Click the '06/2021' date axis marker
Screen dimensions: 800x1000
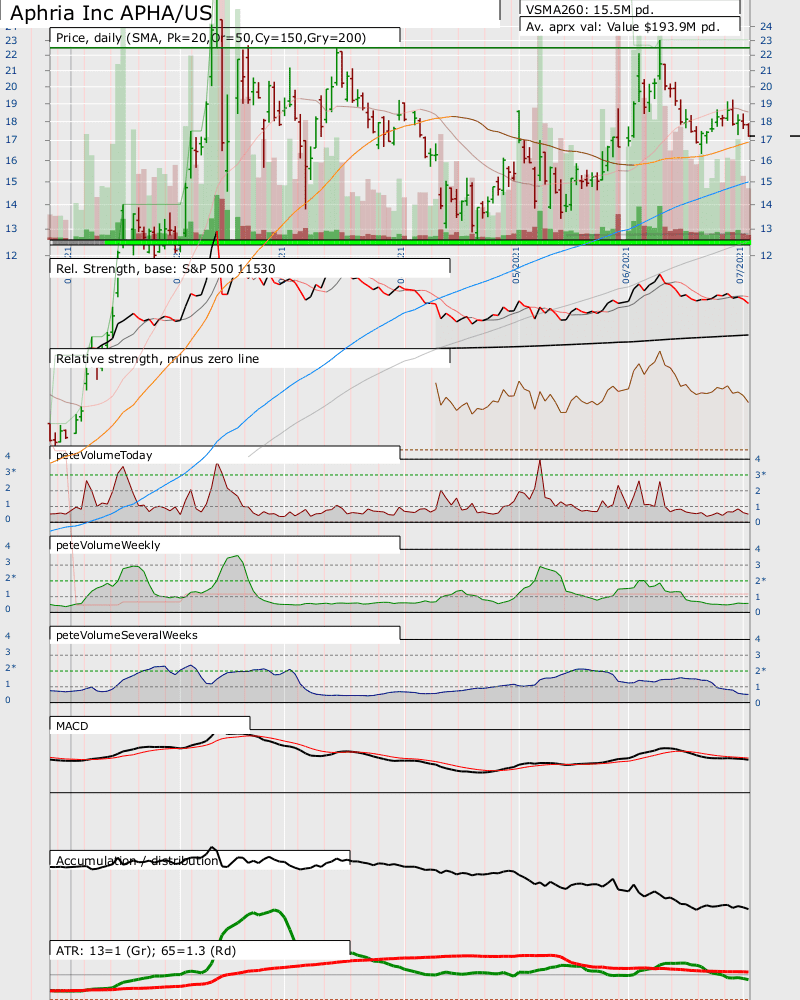[626, 265]
